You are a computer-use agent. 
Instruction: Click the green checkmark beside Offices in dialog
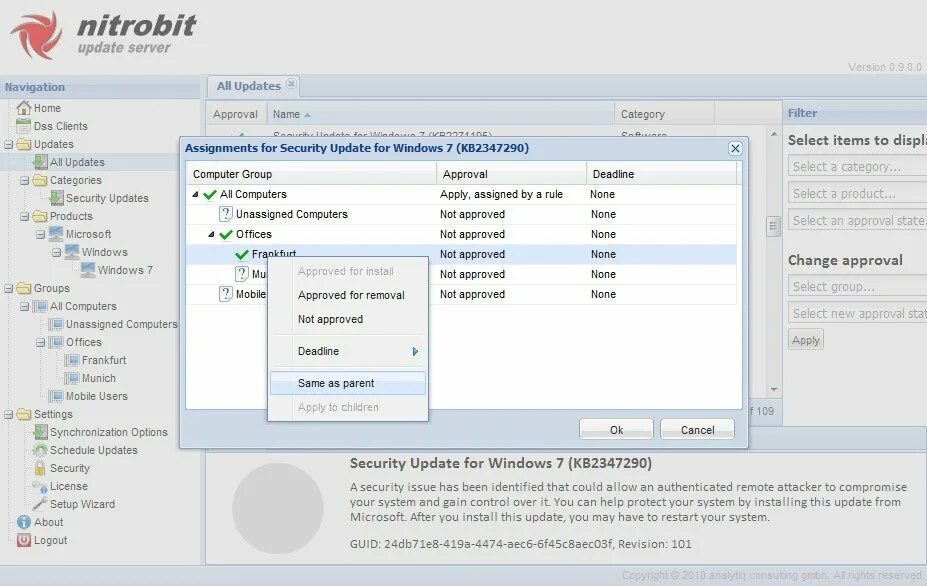click(226, 235)
